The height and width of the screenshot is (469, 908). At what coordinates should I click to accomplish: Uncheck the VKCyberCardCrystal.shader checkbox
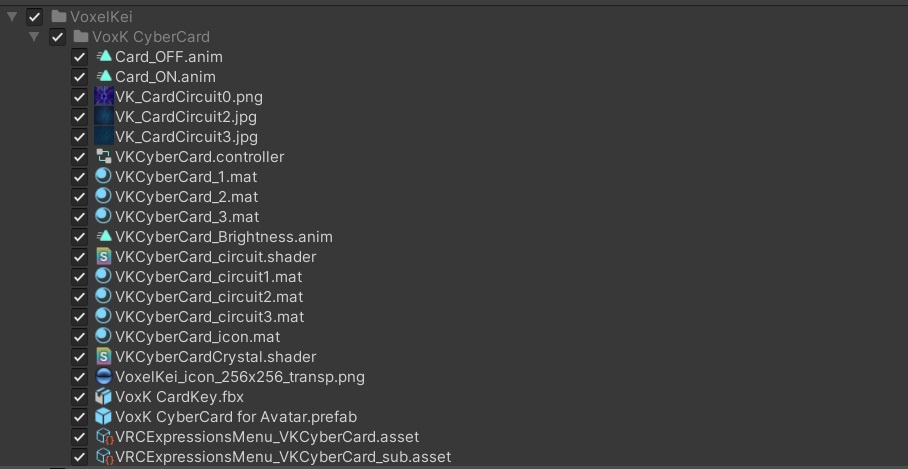click(80, 357)
